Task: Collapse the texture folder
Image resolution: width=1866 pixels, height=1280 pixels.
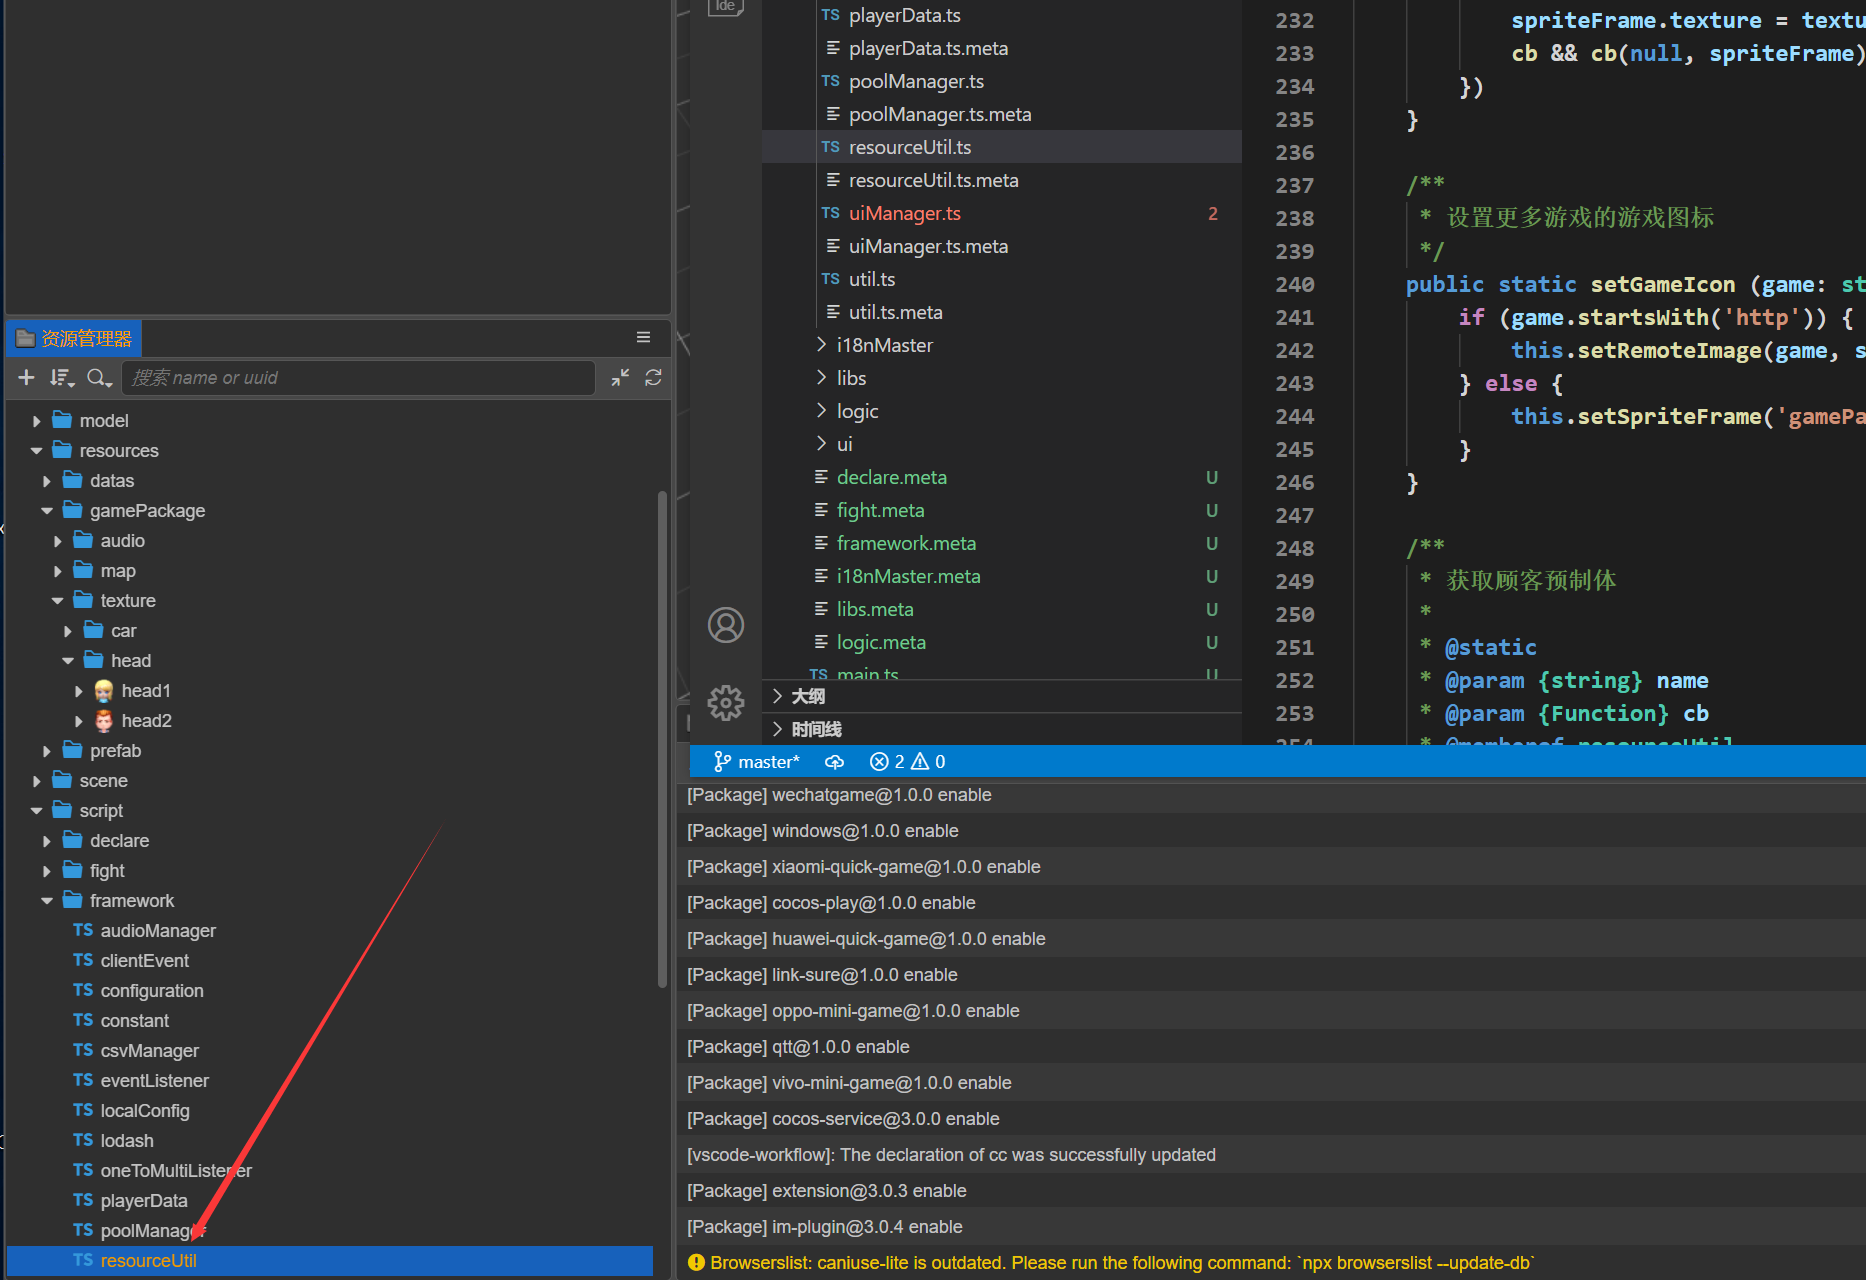Action: coord(58,601)
